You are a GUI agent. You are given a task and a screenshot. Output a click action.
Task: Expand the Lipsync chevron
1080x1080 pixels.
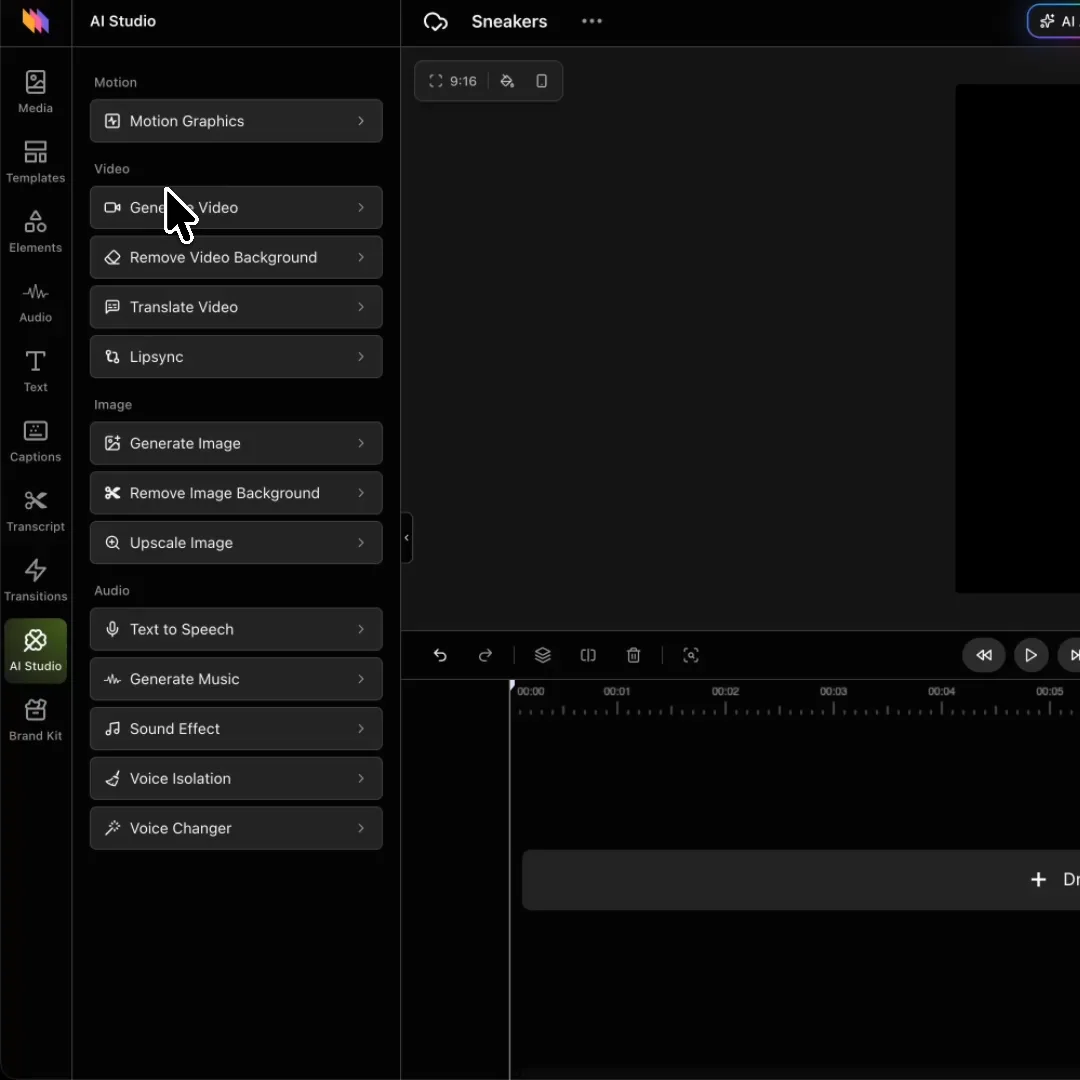(x=361, y=357)
